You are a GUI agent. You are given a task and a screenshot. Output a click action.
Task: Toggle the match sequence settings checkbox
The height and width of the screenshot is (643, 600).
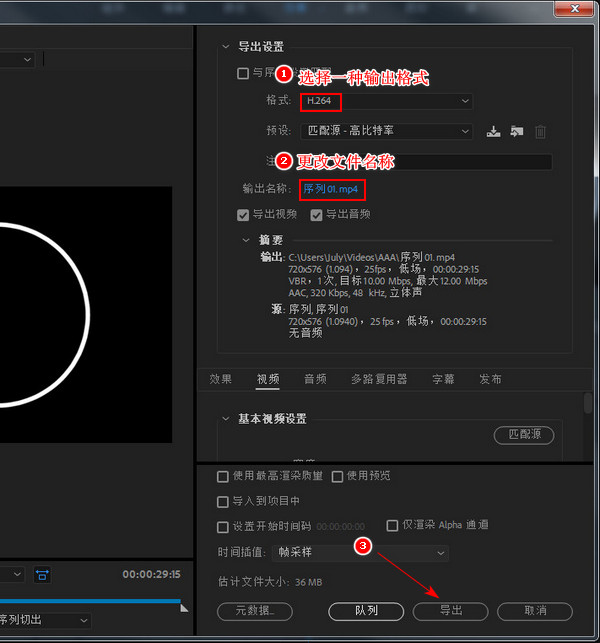(243, 73)
